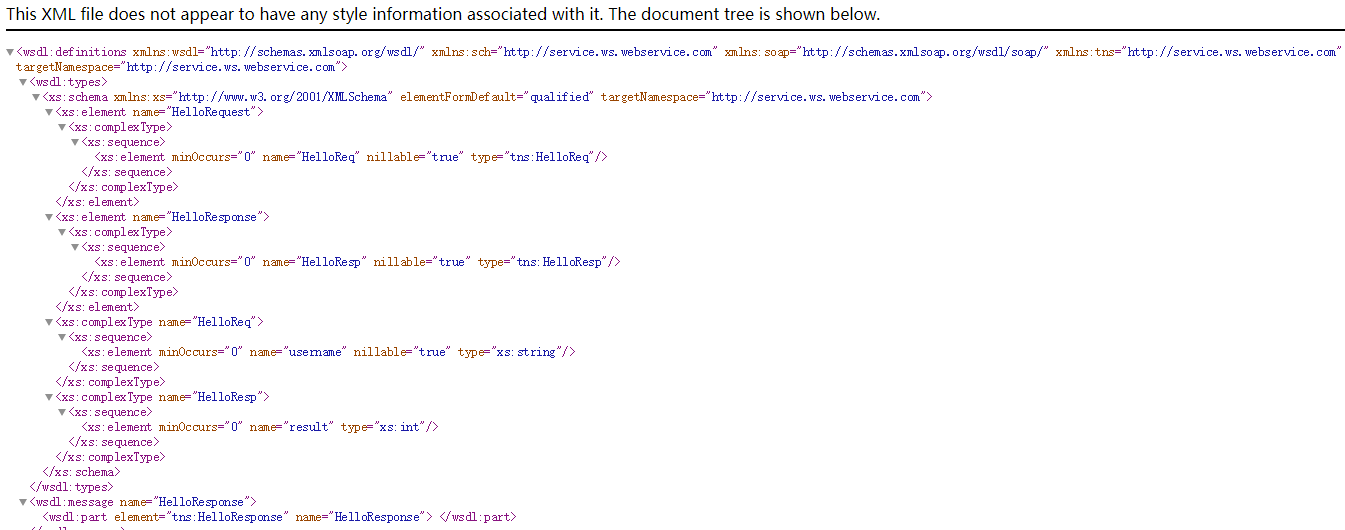
Task: Click the xmlns:tns namespace value
Action: [1232, 52]
